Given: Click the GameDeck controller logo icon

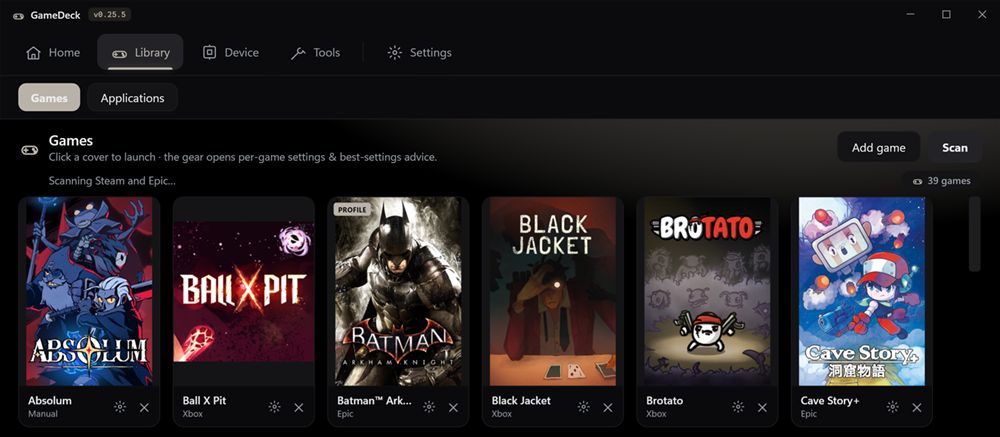Looking at the screenshot, I should [x=18, y=15].
